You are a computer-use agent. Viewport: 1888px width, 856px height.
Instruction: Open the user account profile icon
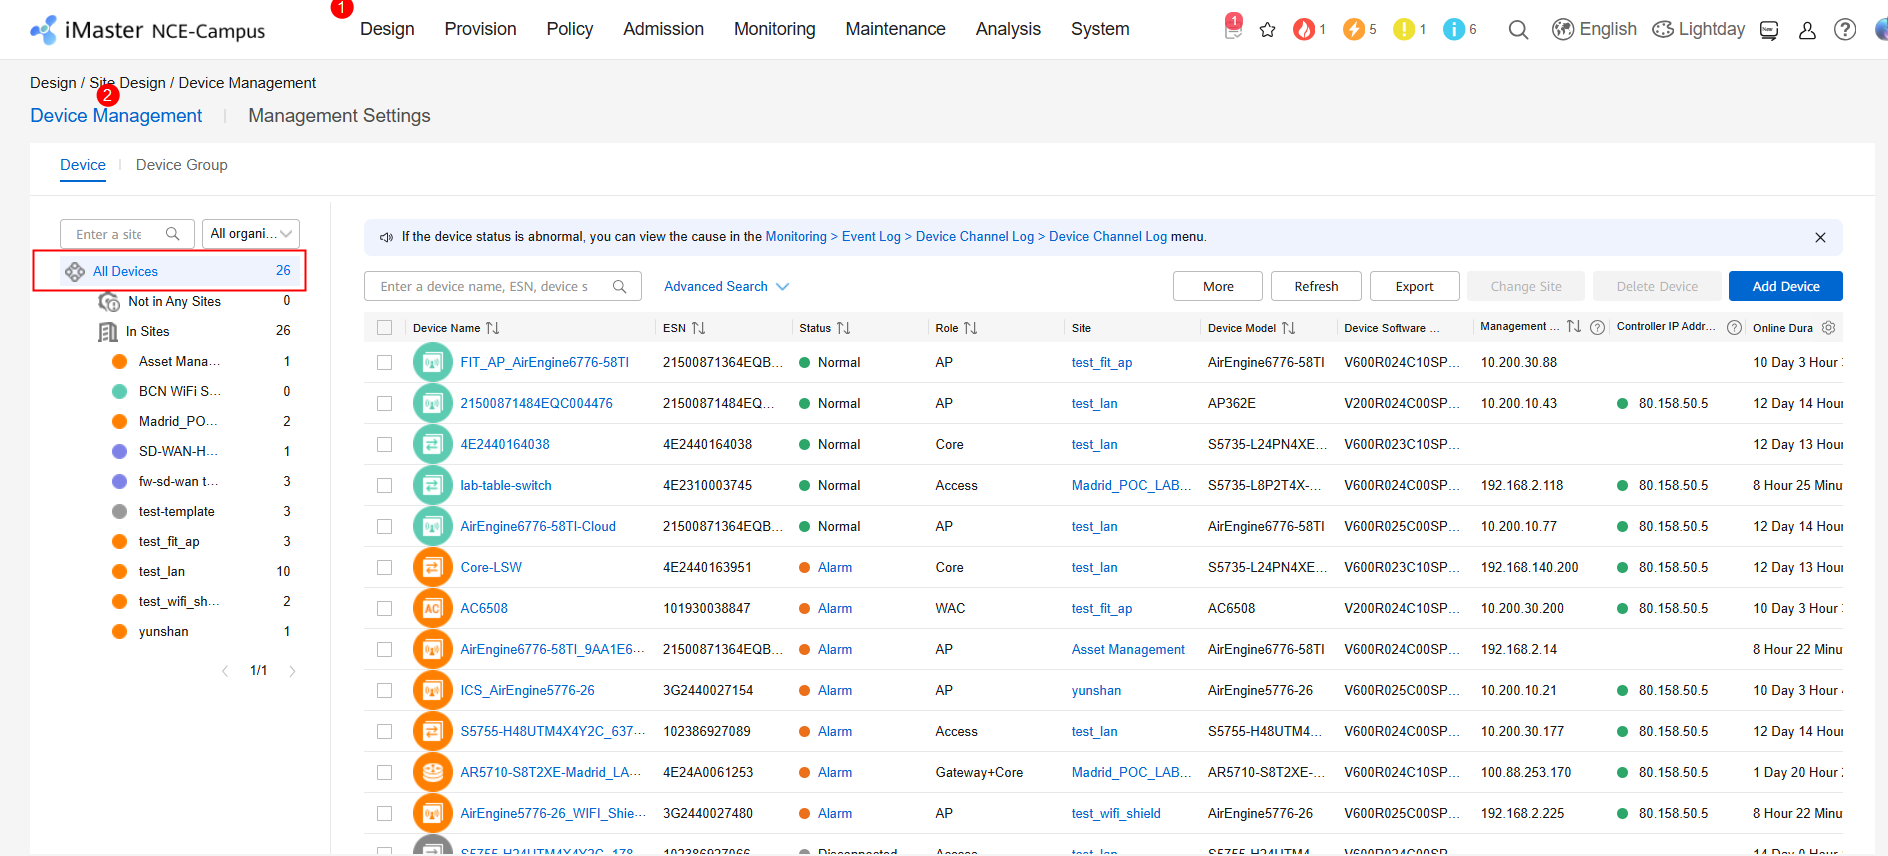[1807, 30]
